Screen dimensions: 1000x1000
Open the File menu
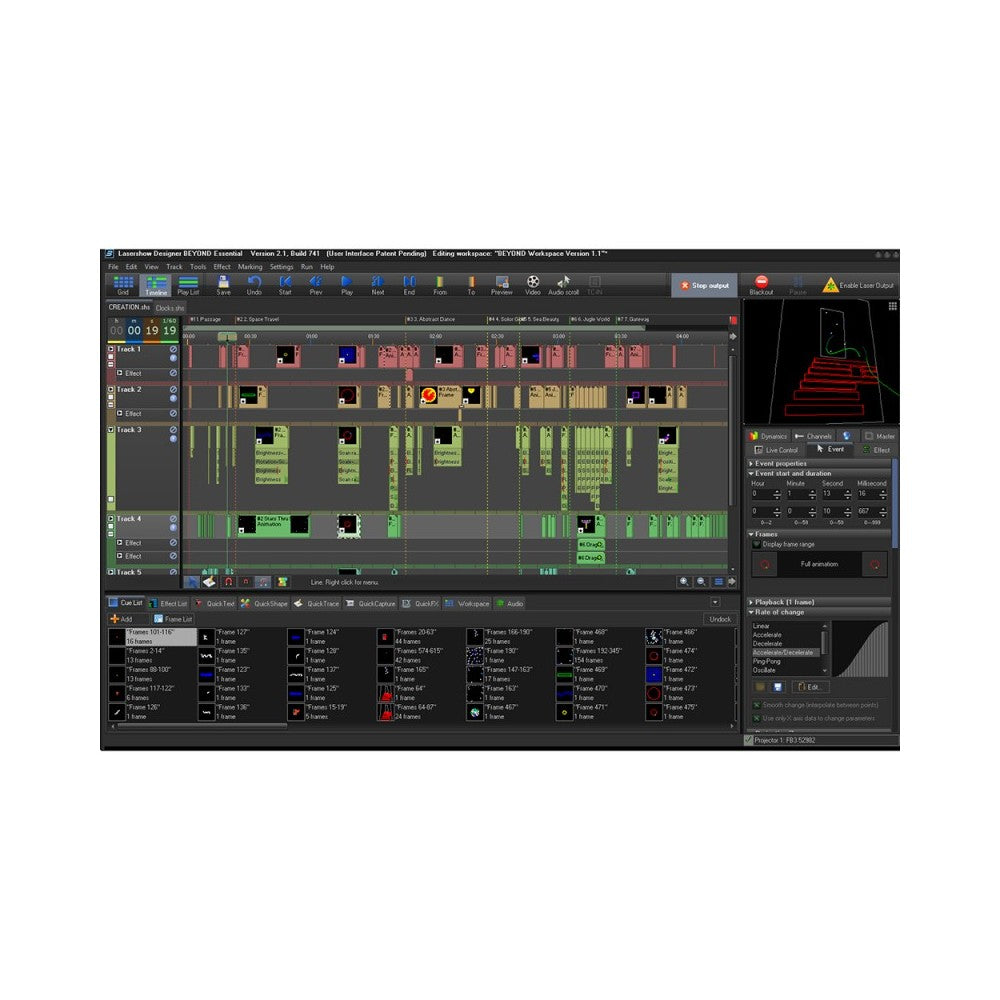(113, 267)
